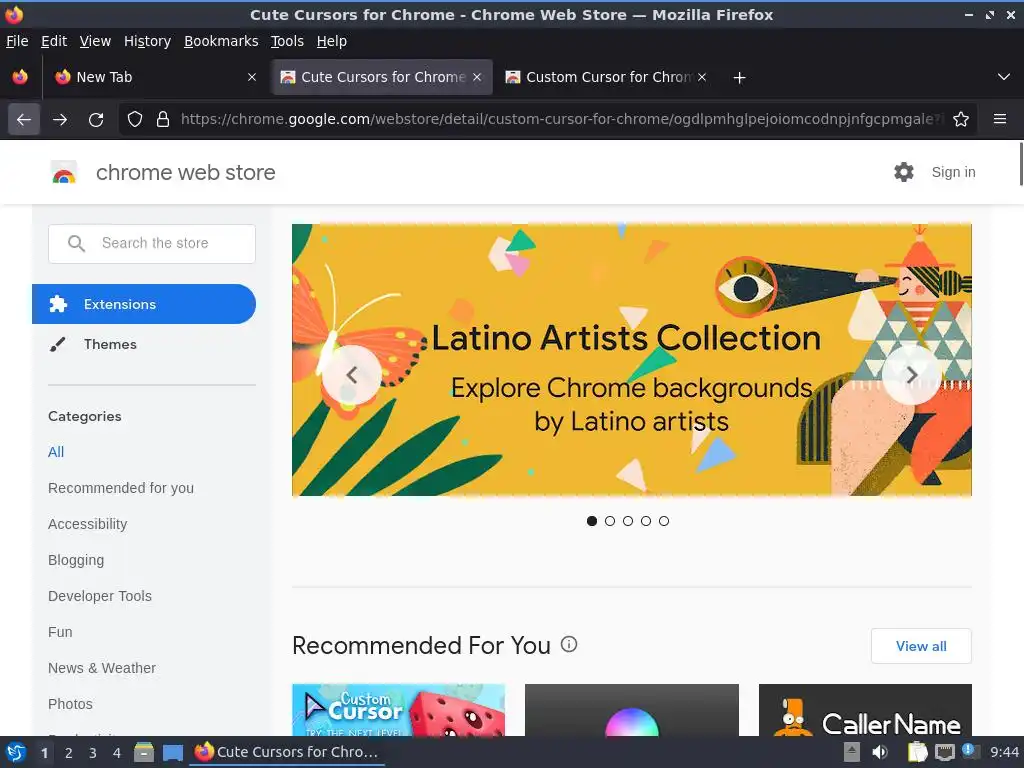Viewport: 1024px width, 768px height.
Task: Open the Firefox hamburger application menu
Action: point(1000,119)
